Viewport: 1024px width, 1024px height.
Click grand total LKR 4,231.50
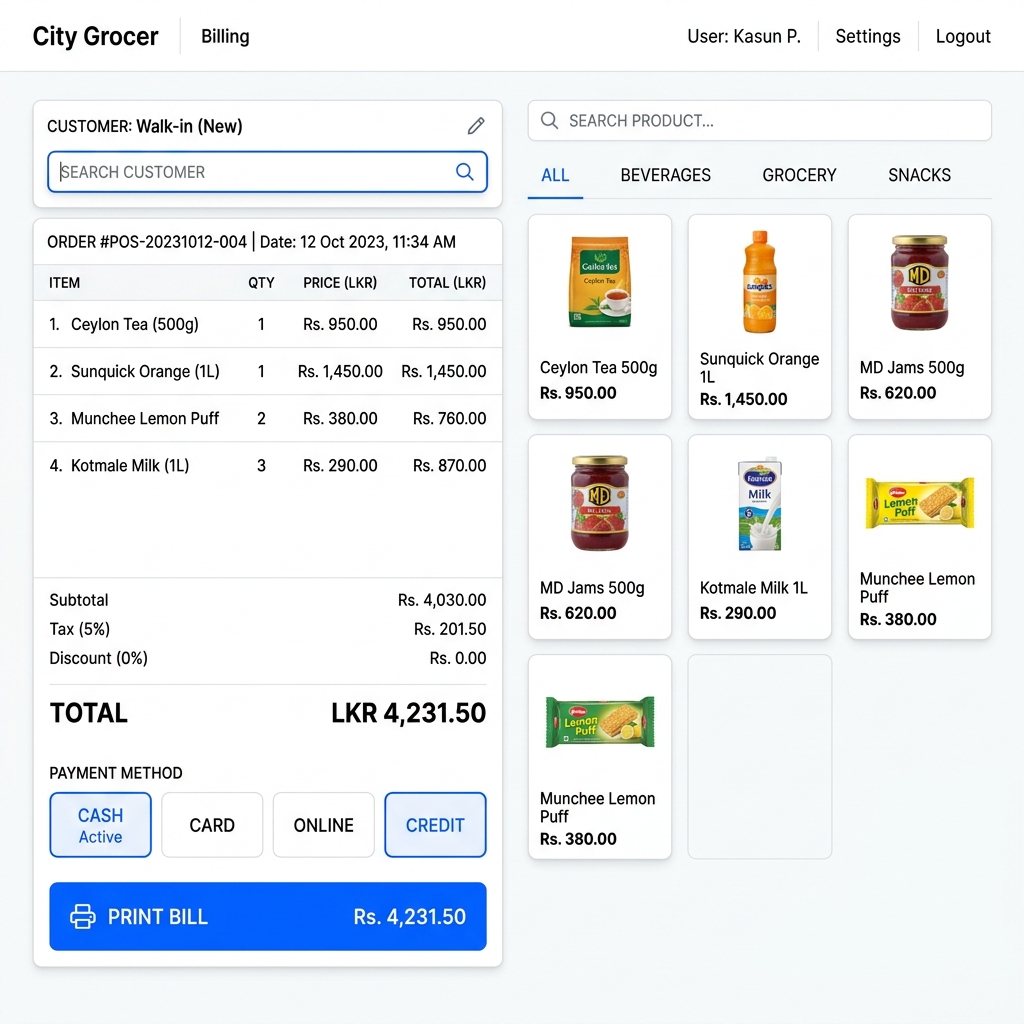pyautogui.click(x=408, y=712)
